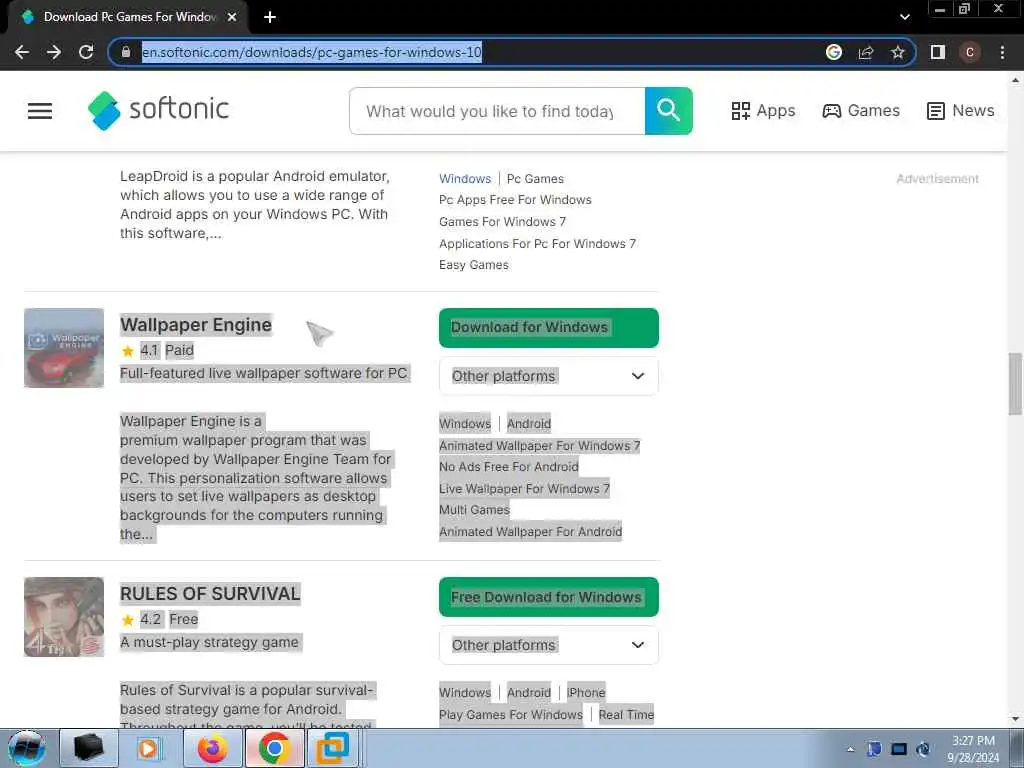
Task: Open the tab search dropdown arrow
Action: click(904, 17)
